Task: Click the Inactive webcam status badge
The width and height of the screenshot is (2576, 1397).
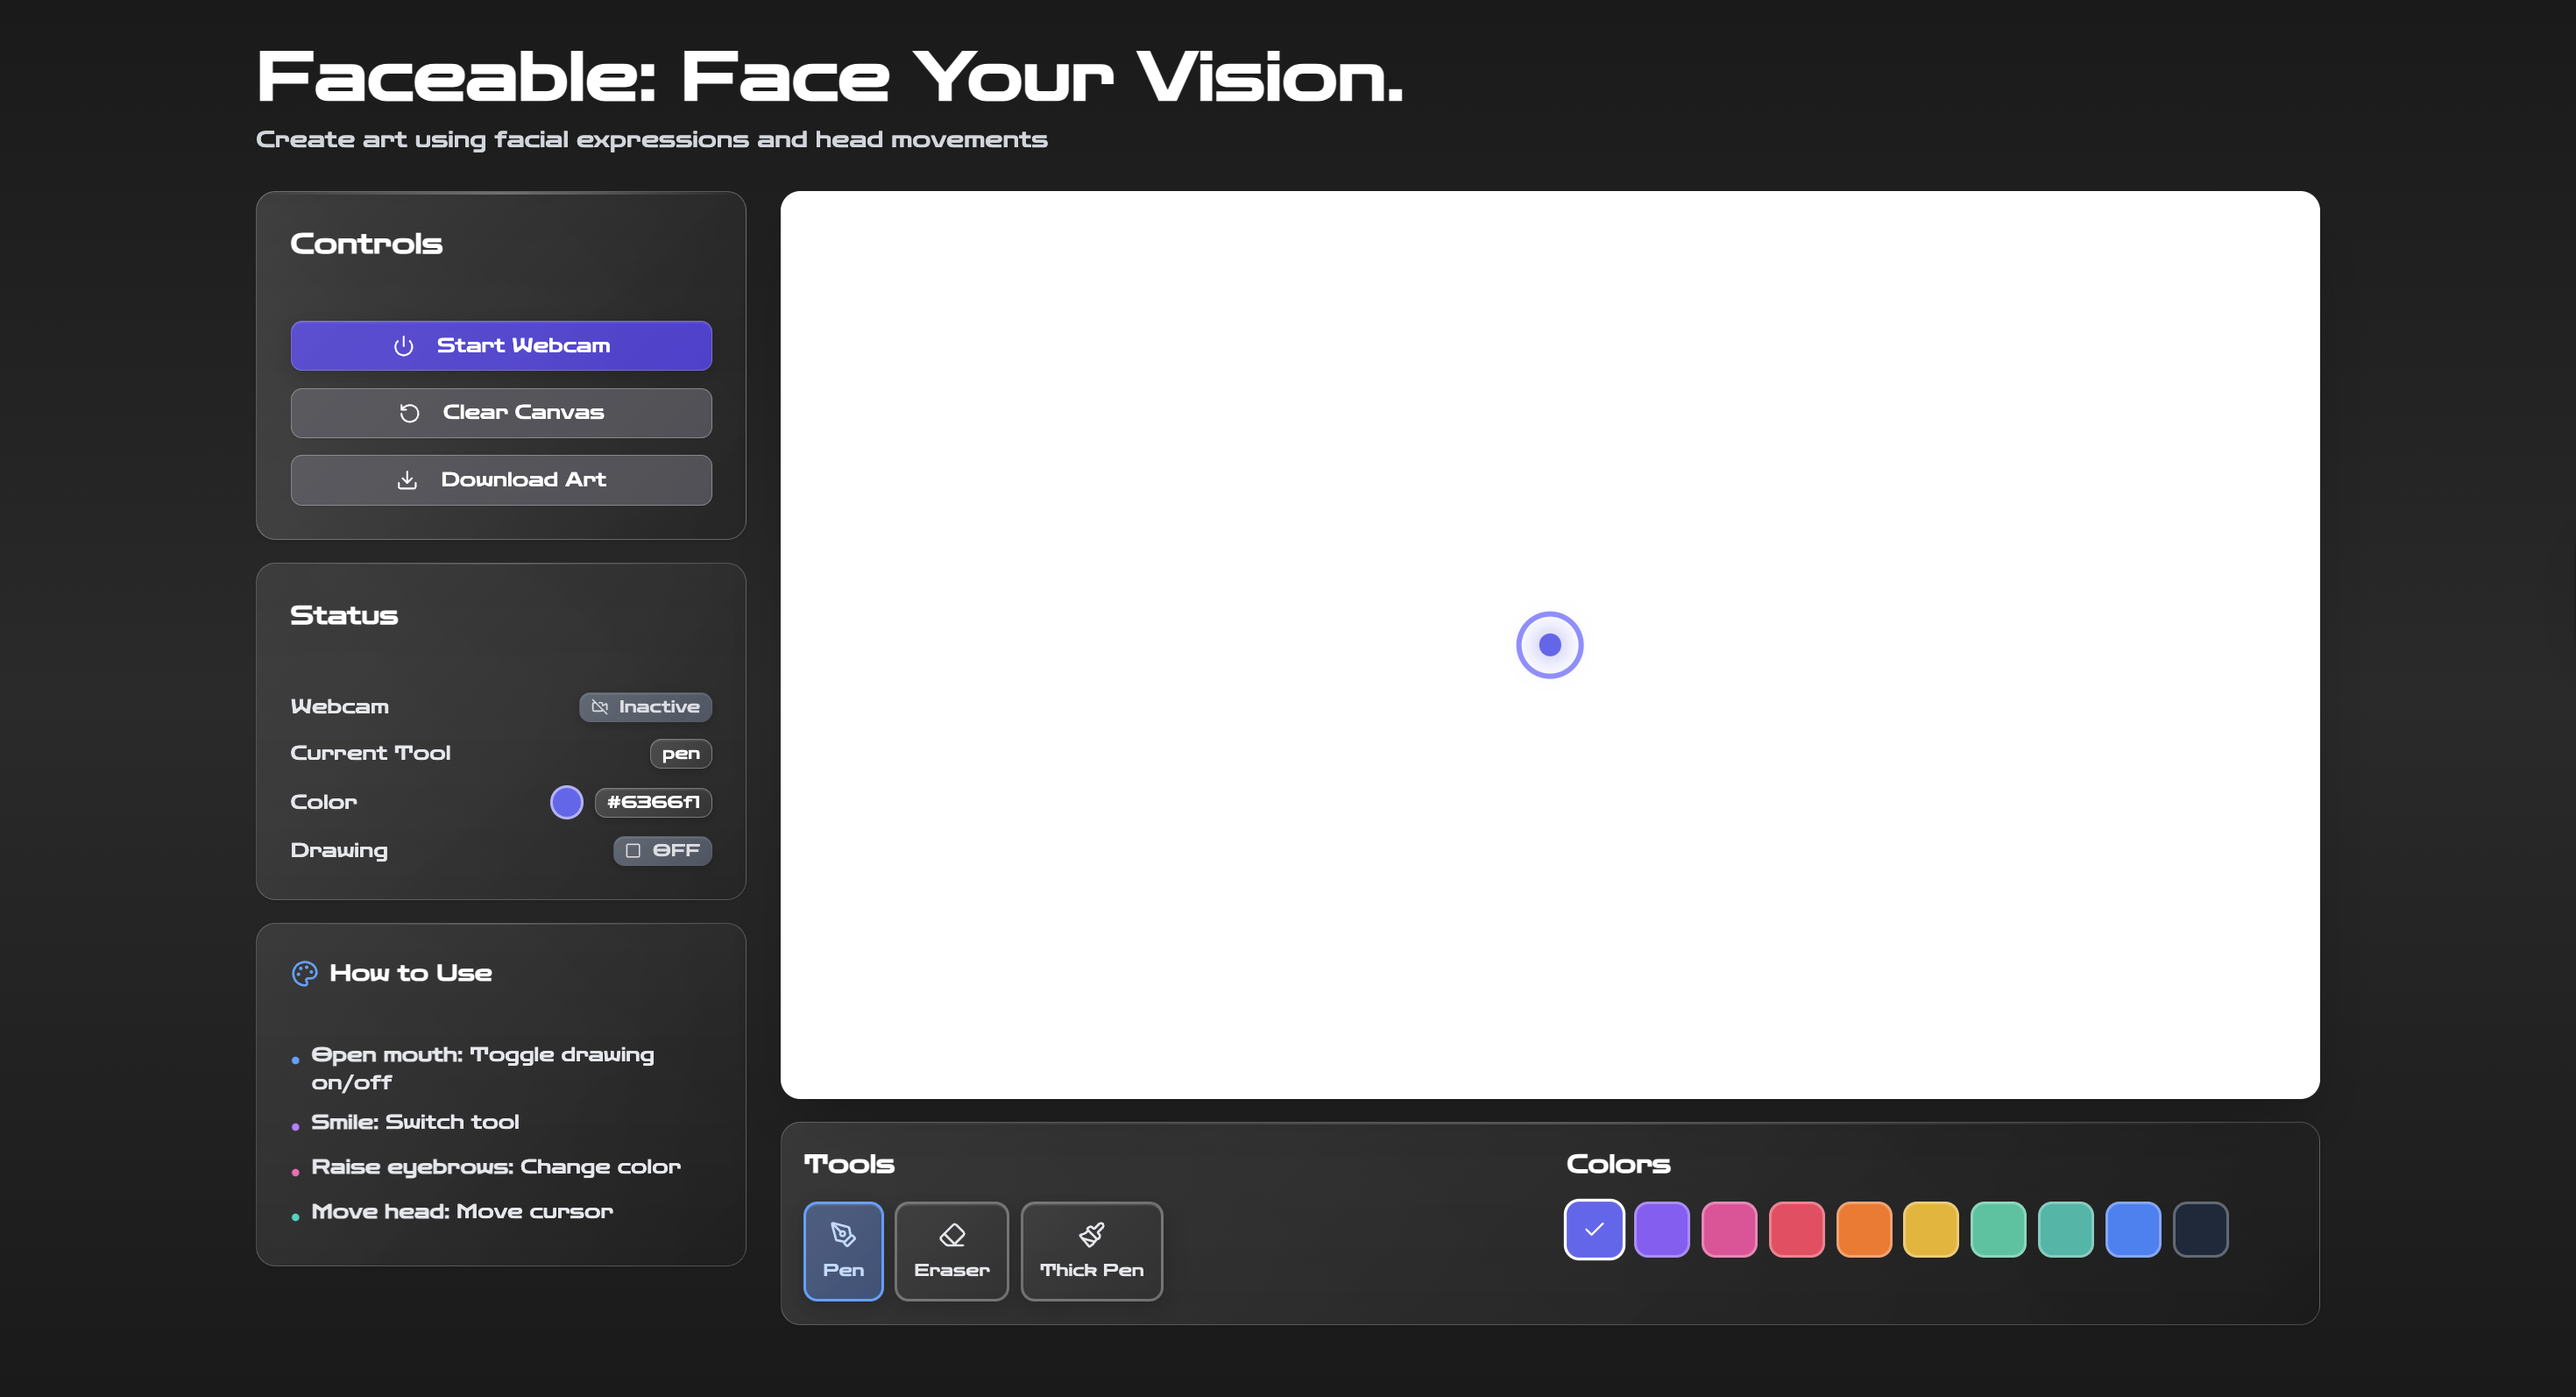Action: [x=645, y=707]
